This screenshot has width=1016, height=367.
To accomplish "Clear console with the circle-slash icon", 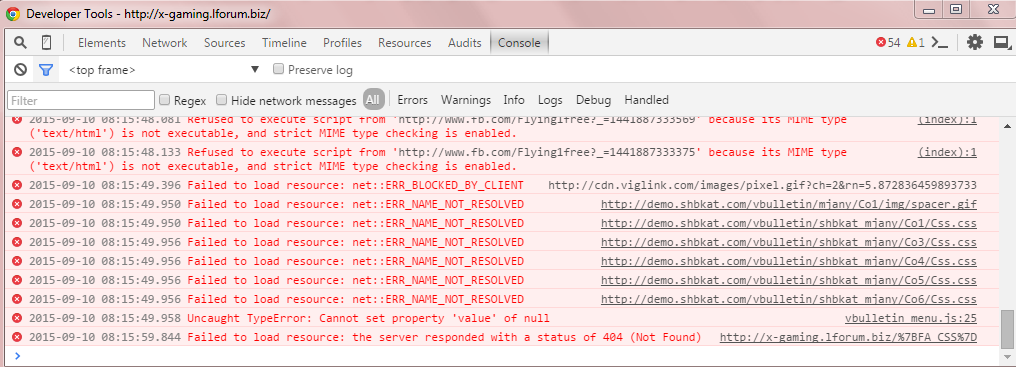I will pos(21,70).
